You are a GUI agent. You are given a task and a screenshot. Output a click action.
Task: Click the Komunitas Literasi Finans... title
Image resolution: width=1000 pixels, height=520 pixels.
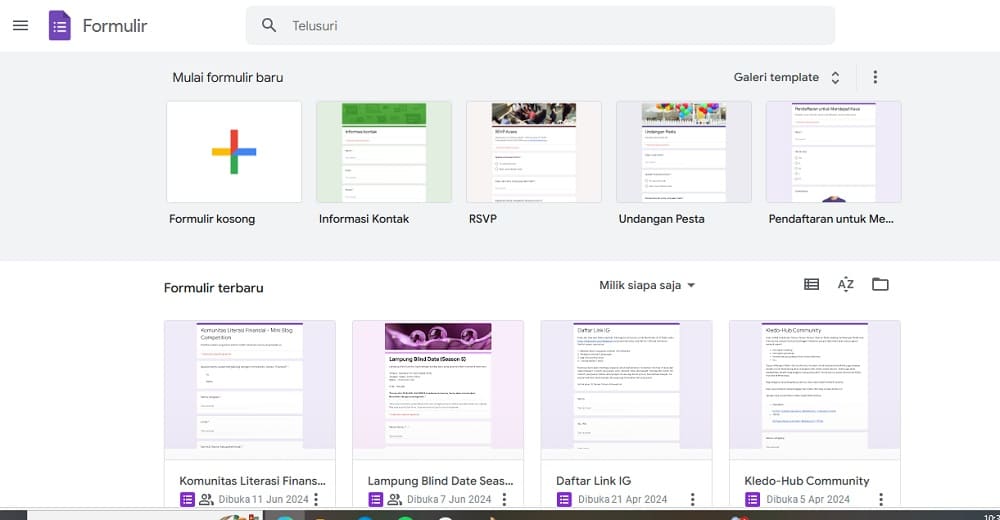[x=253, y=481]
